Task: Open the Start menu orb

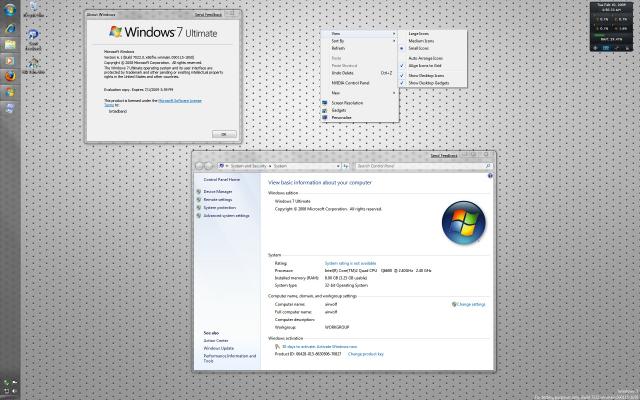Action: (x=9, y=9)
